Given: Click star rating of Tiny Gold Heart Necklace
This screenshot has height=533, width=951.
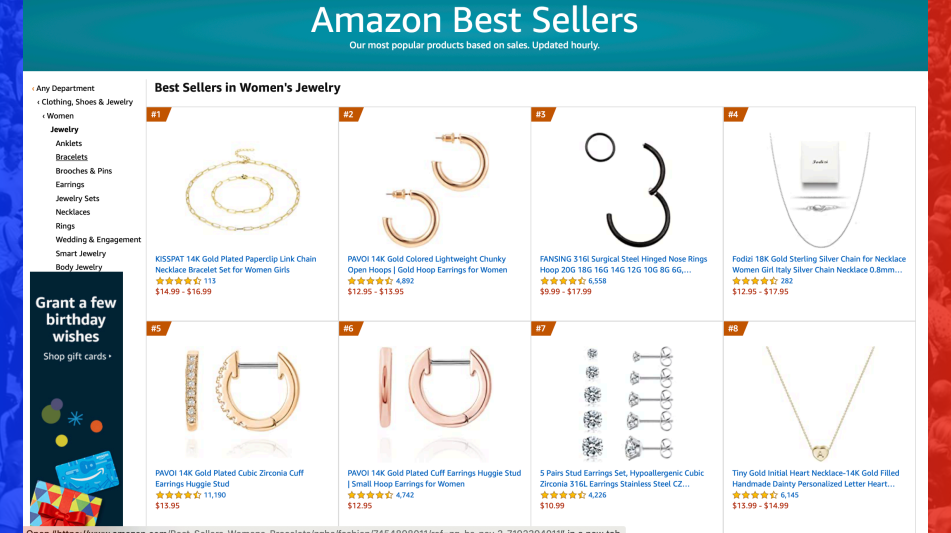Looking at the screenshot, I should 755,495.
